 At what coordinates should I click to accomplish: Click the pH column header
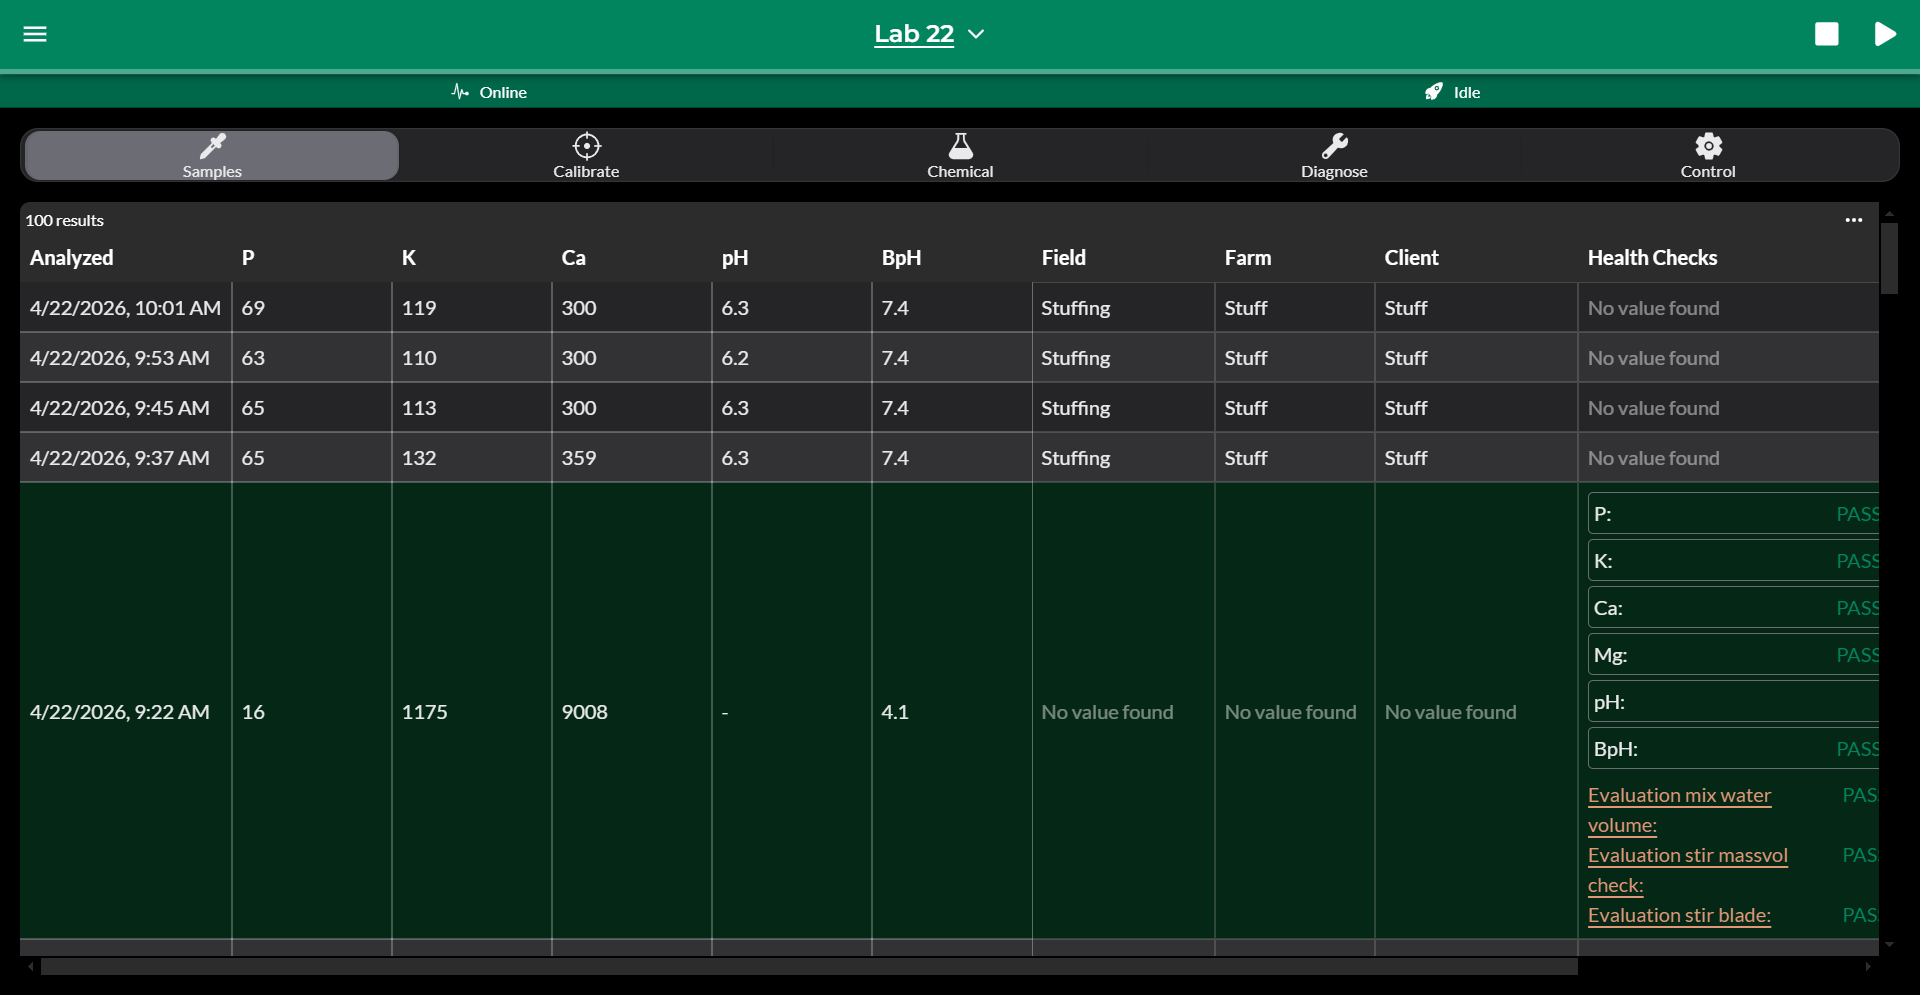[x=735, y=258]
